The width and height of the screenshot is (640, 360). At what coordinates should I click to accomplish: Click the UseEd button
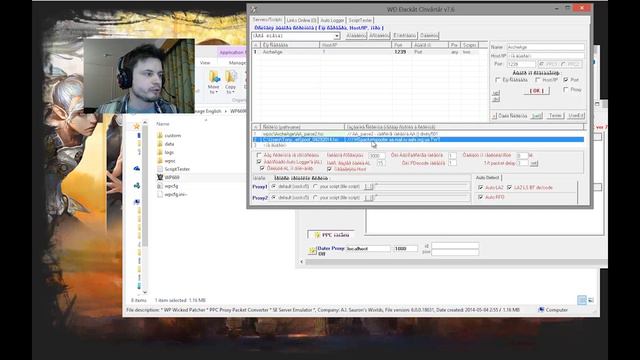[x=576, y=116]
